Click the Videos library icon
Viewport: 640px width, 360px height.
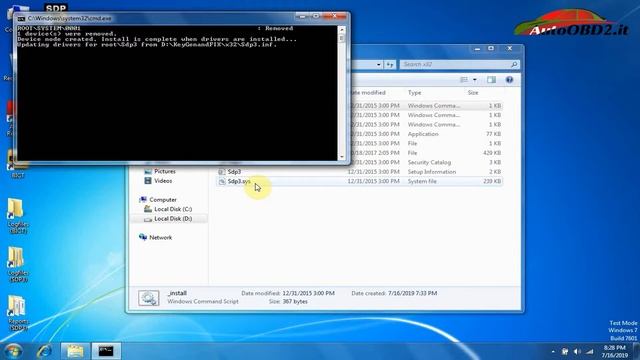(148, 181)
